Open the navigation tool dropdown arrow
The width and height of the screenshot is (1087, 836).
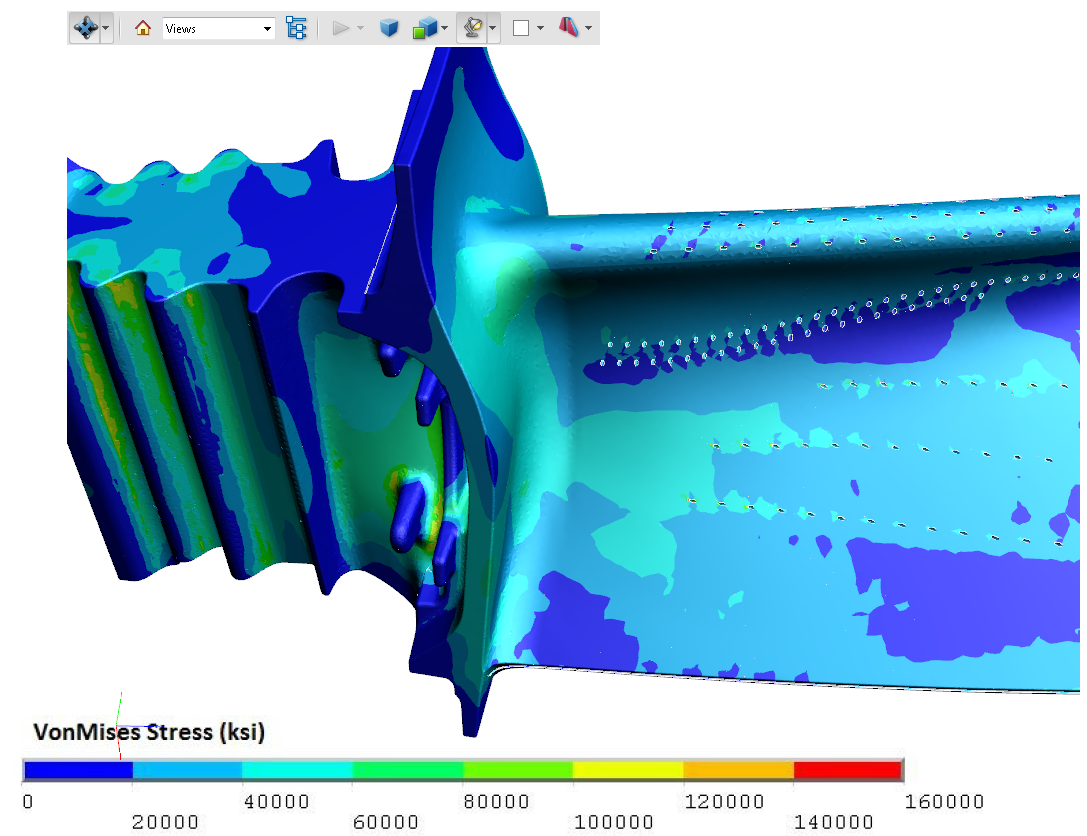(x=105, y=29)
